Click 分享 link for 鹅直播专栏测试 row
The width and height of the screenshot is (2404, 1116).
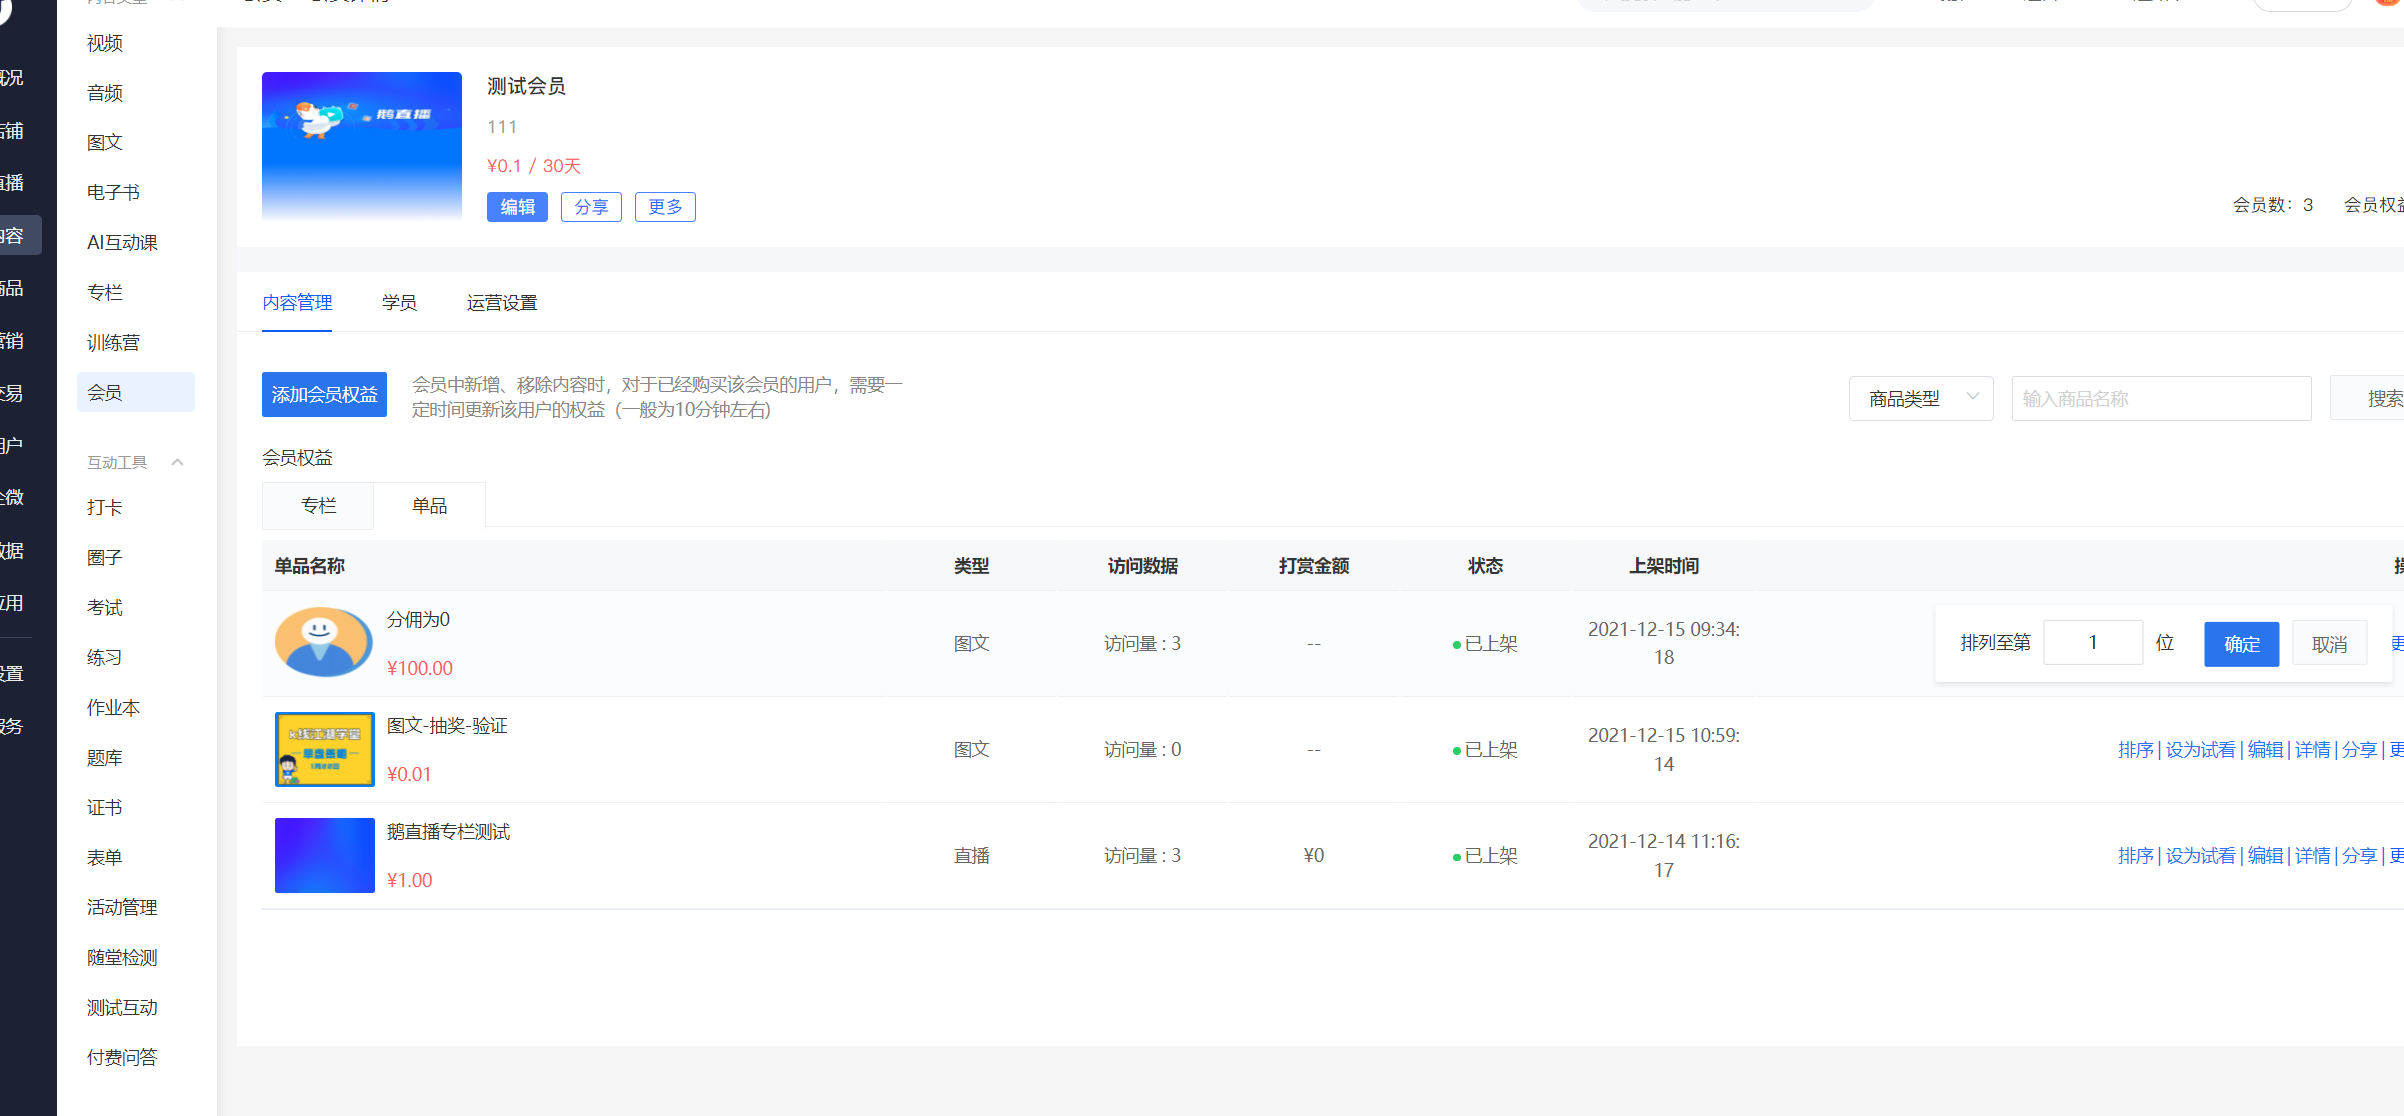tap(2359, 855)
